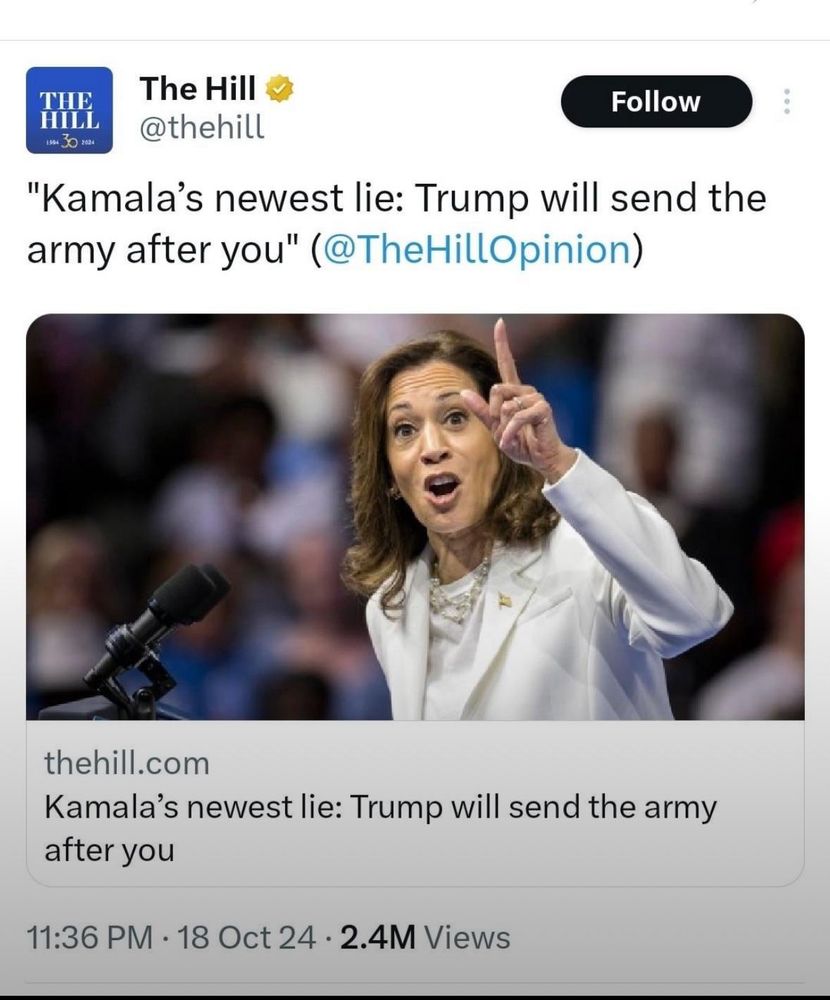Click The Hill display name
The height and width of the screenshot is (1000, 830).
[x=195, y=88]
